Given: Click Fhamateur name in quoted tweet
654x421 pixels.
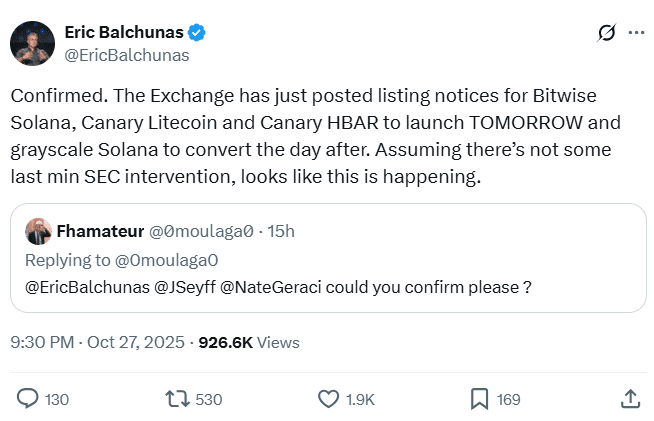Looking at the screenshot, I should pyautogui.click(x=98, y=231).
